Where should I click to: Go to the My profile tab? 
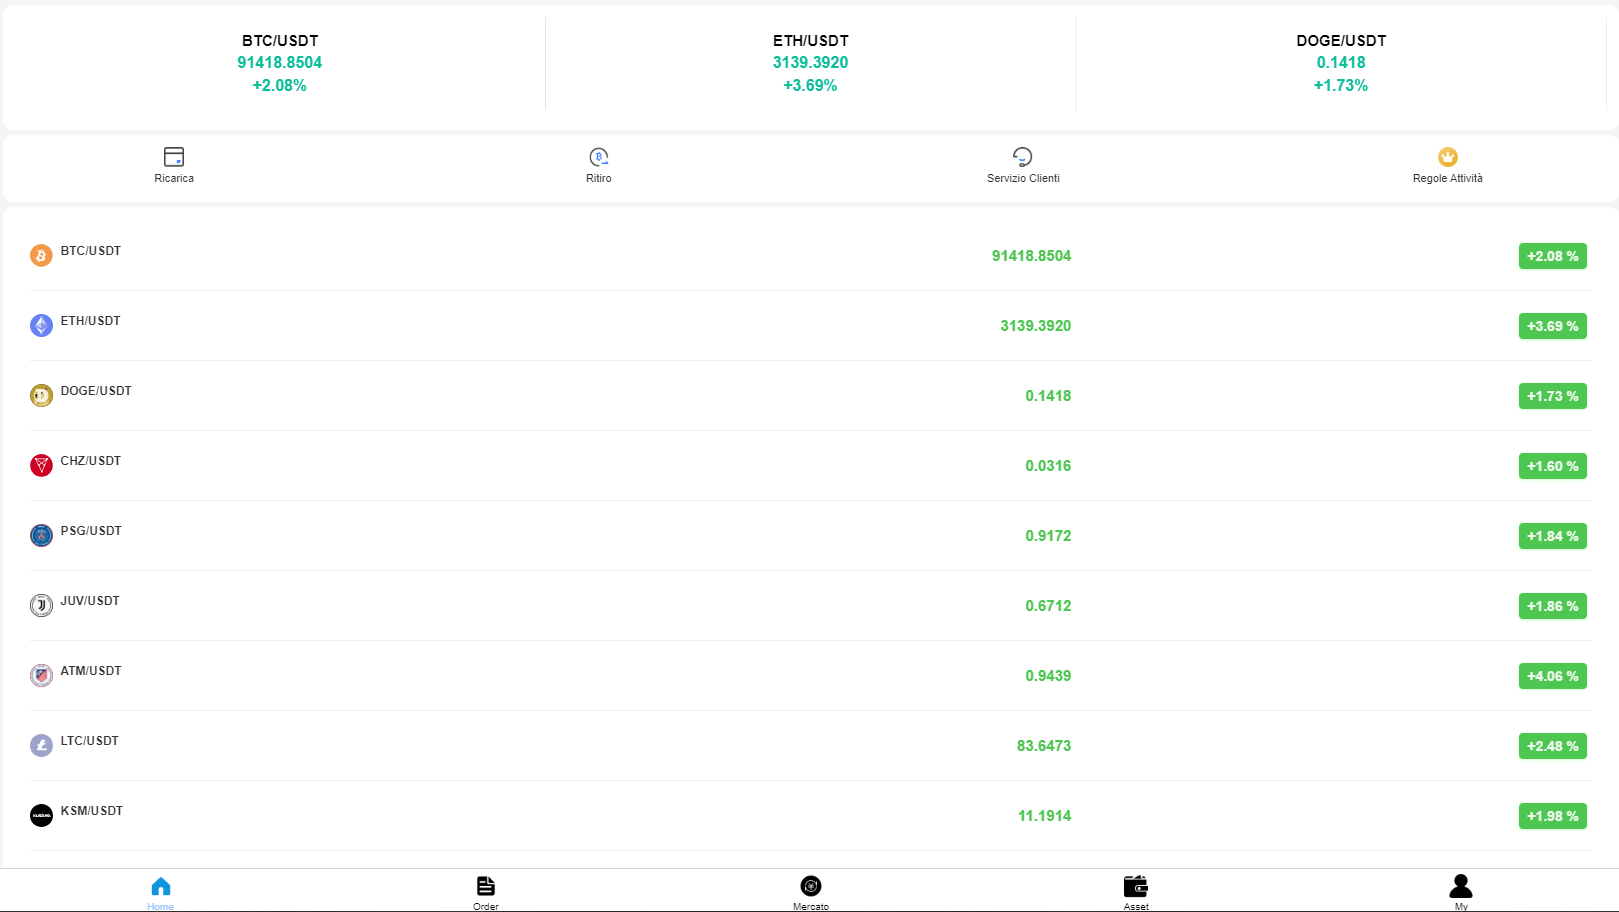click(1461, 890)
